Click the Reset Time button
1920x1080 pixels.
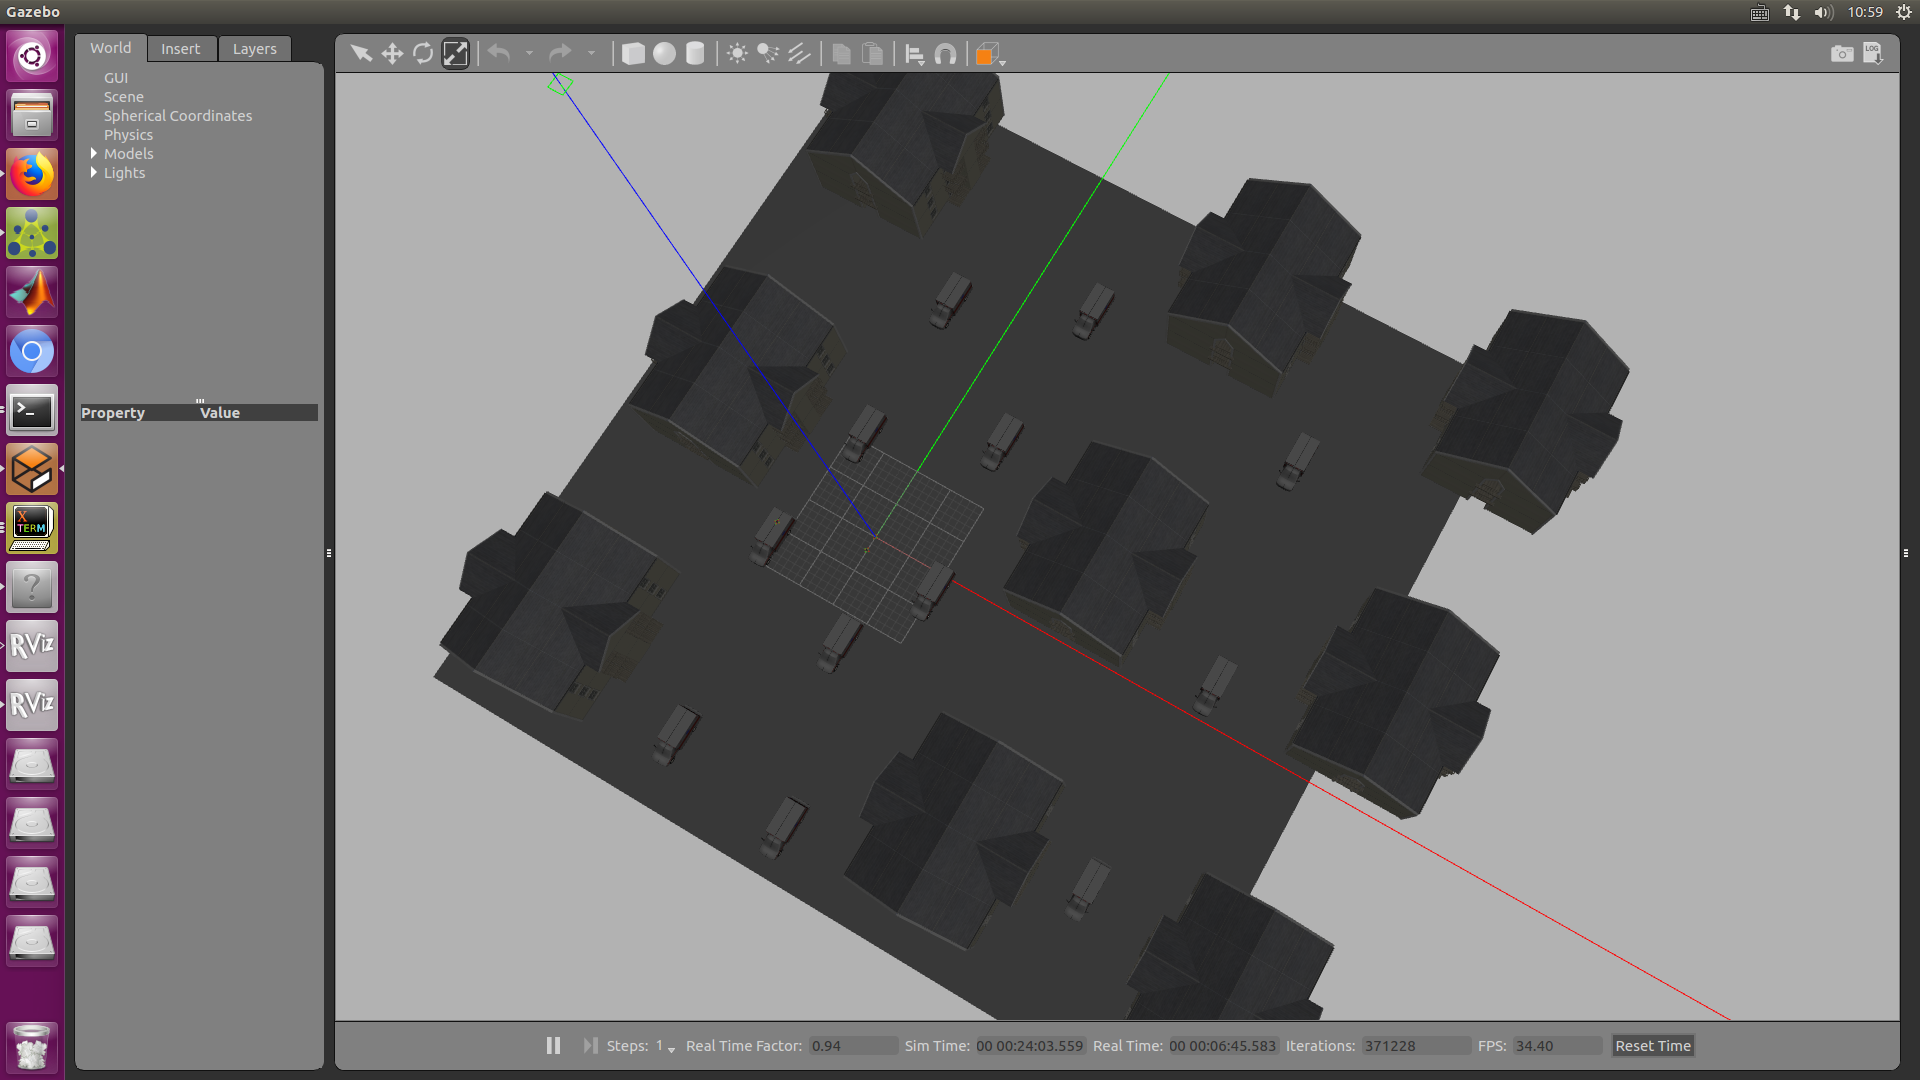point(1652,1045)
